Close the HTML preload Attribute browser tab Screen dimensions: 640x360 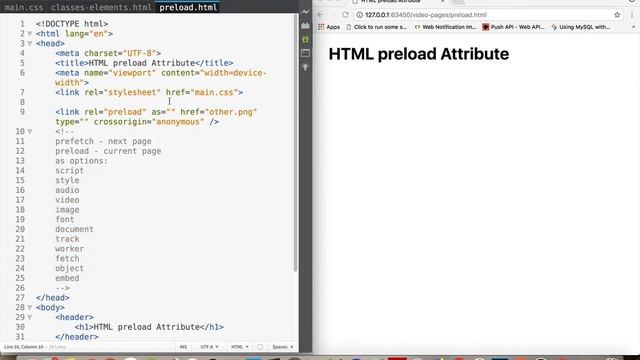pos(442,2)
